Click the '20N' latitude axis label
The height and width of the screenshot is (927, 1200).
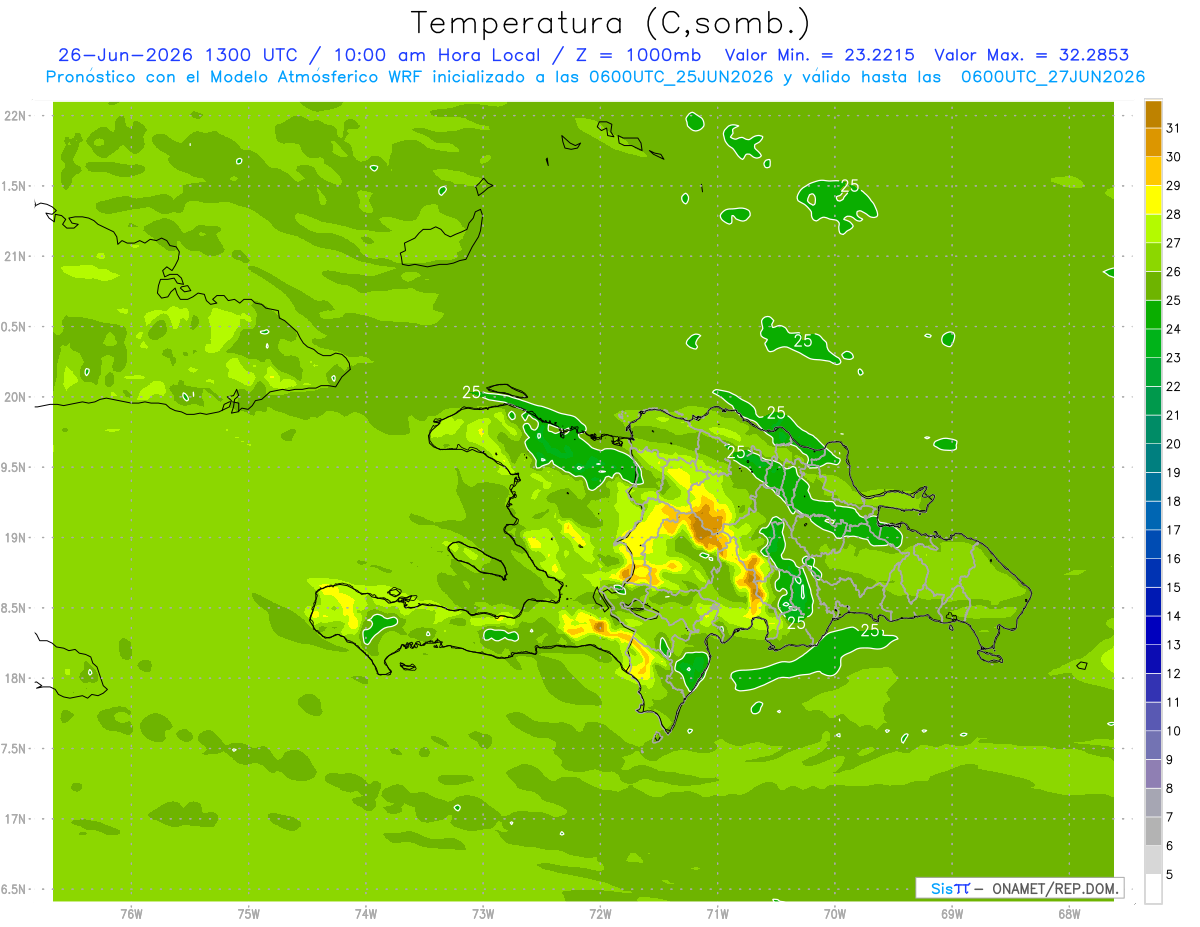click(15, 397)
